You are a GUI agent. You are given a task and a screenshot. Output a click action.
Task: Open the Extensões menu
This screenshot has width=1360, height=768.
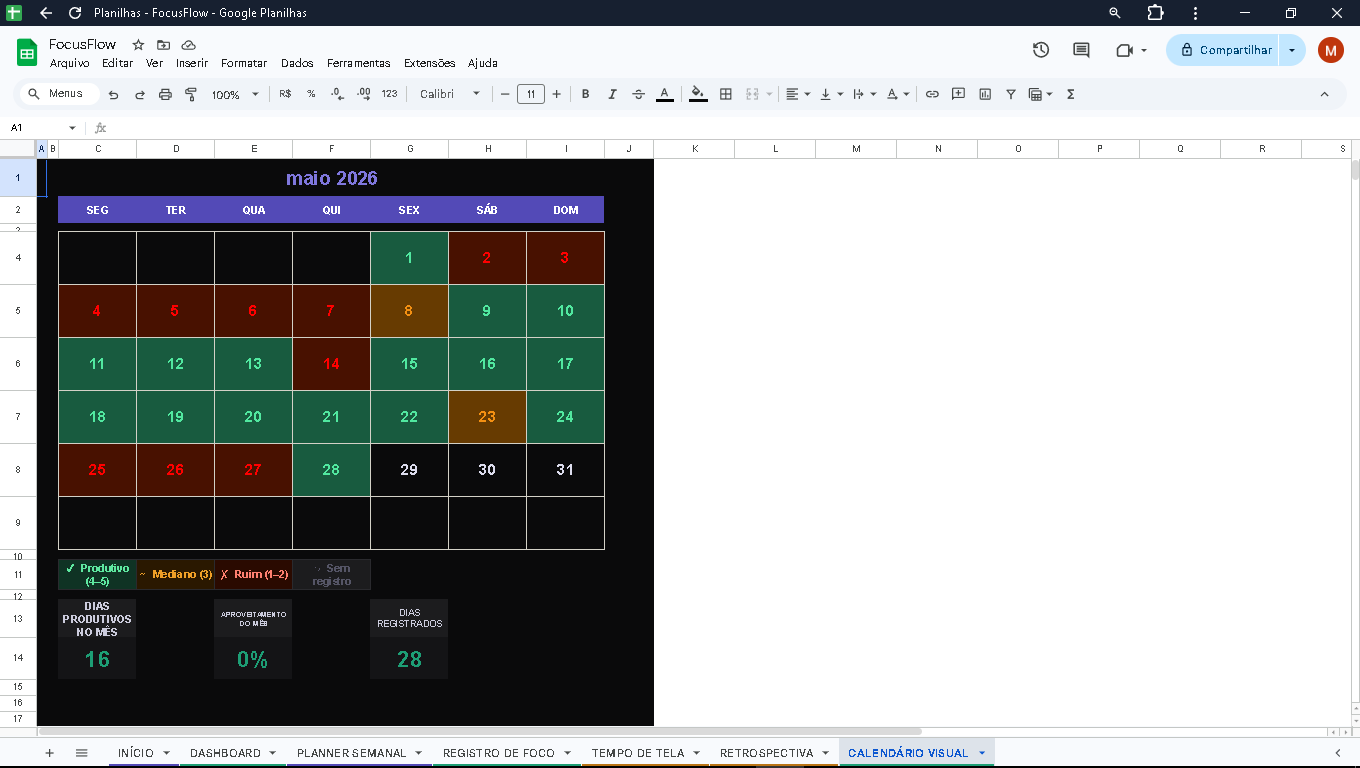(x=429, y=63)
